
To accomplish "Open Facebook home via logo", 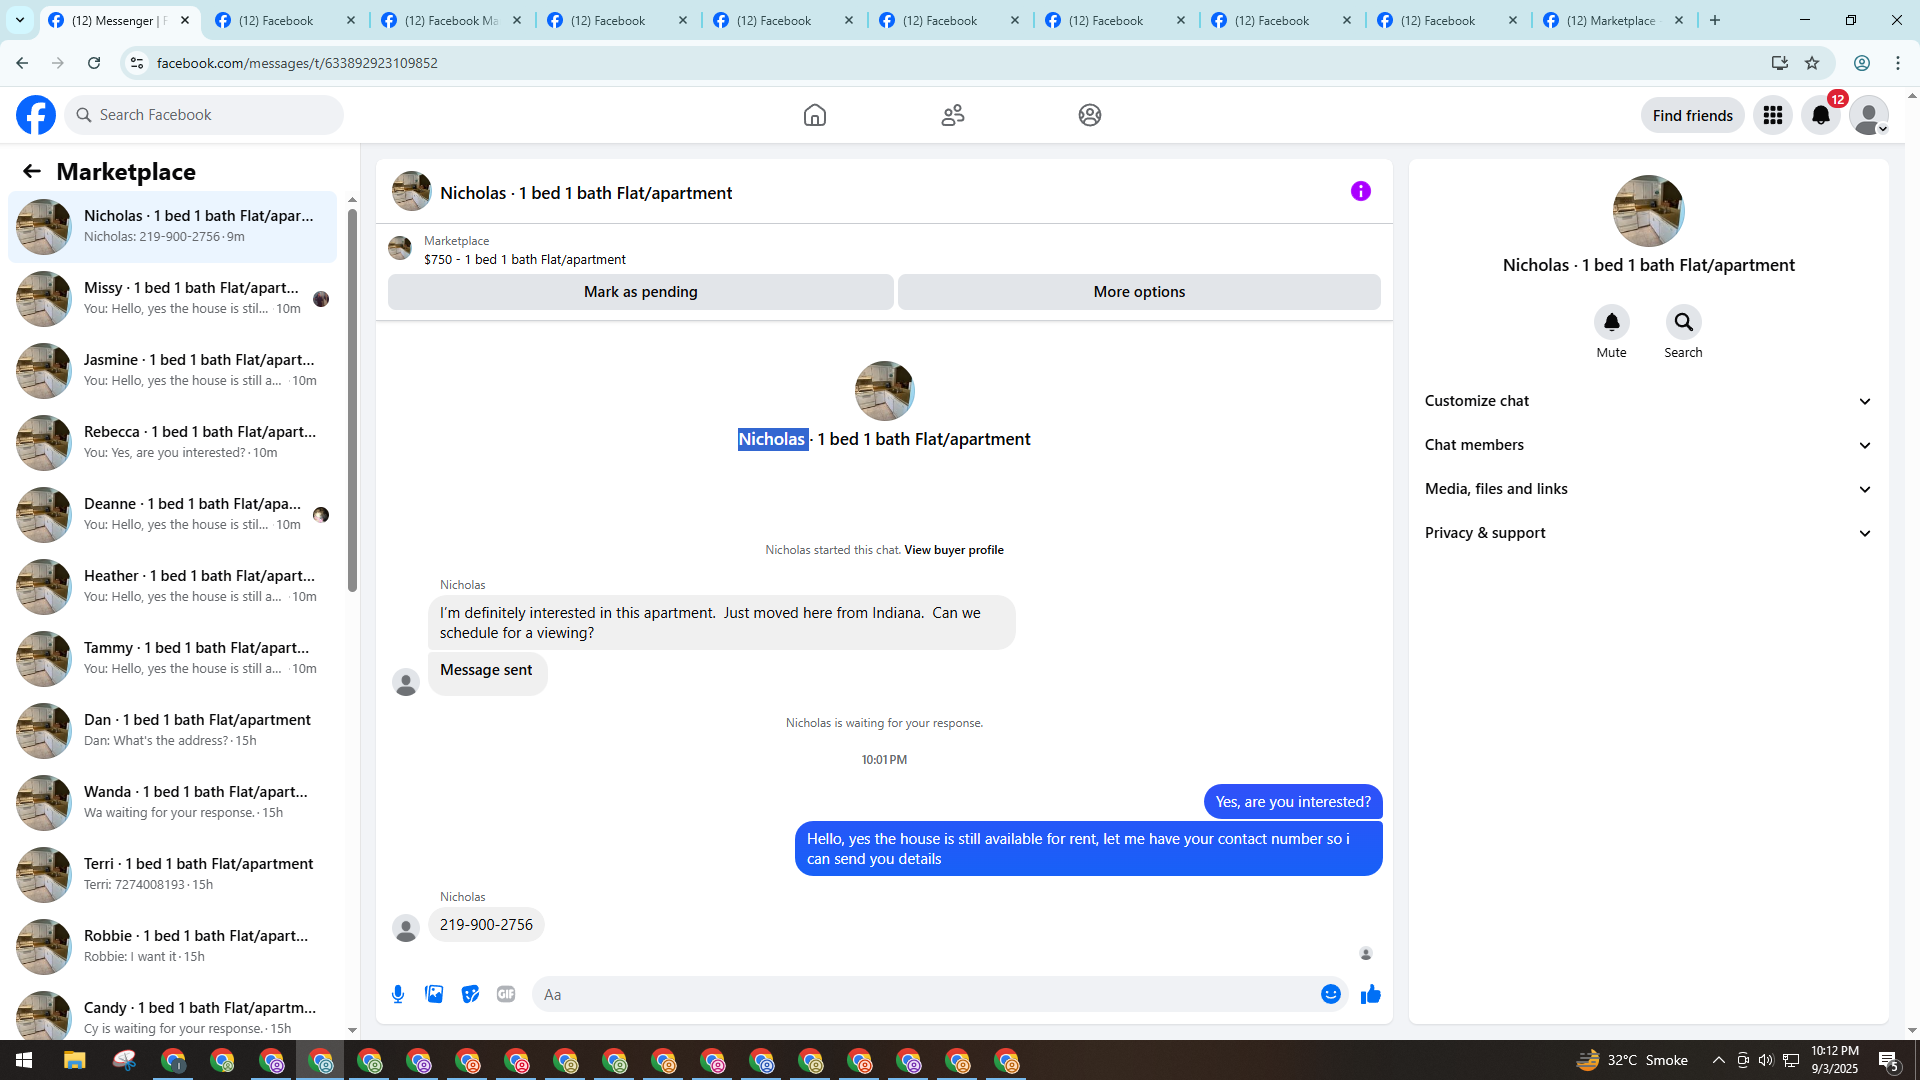I will 36,115.
